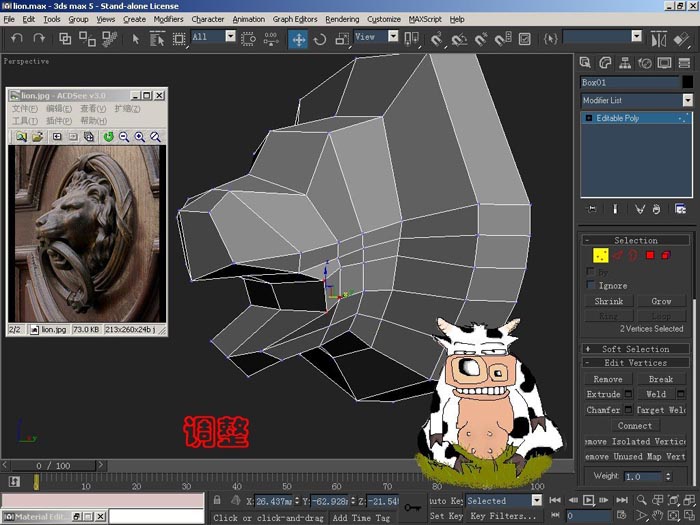
Task: Open the Hierarchy panel tab icon
Action: tap(625, 63)
